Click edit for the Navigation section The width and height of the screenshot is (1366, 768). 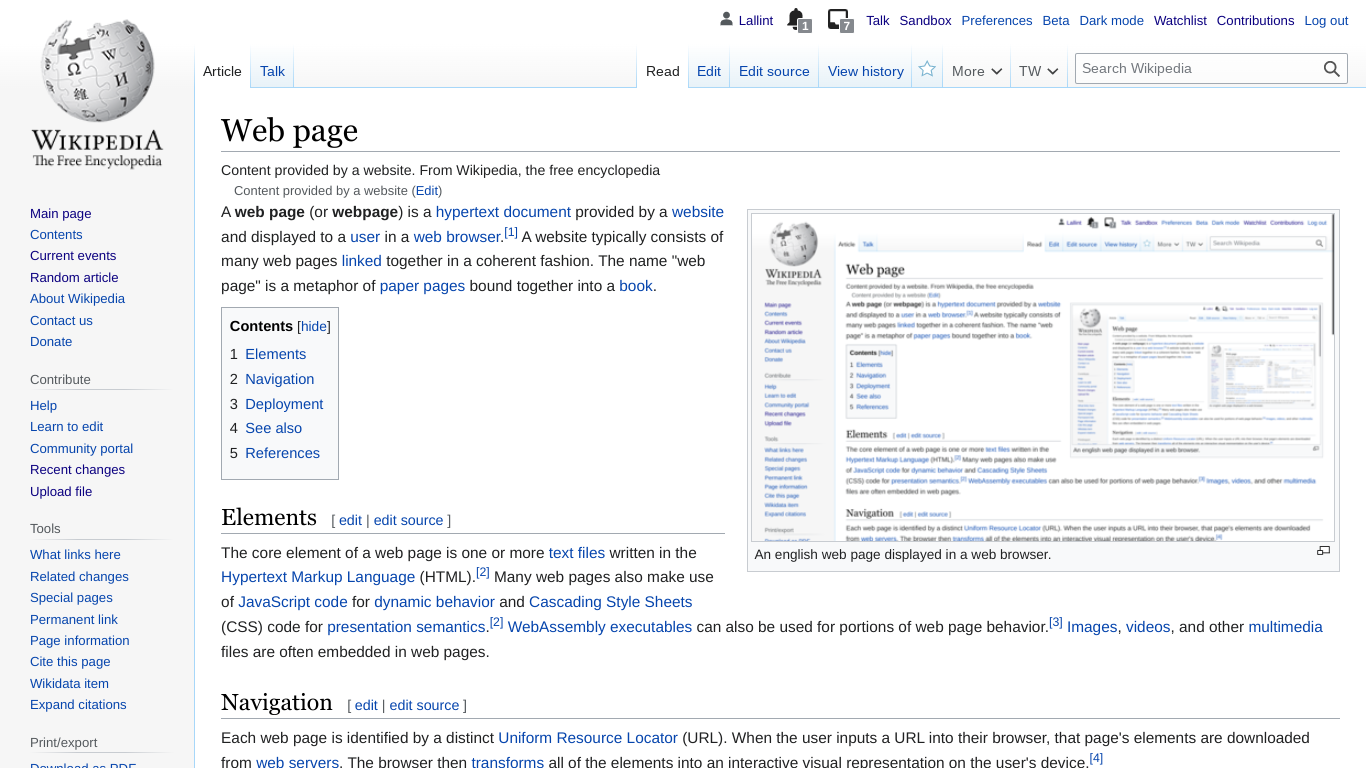click(x=366, y=705)
